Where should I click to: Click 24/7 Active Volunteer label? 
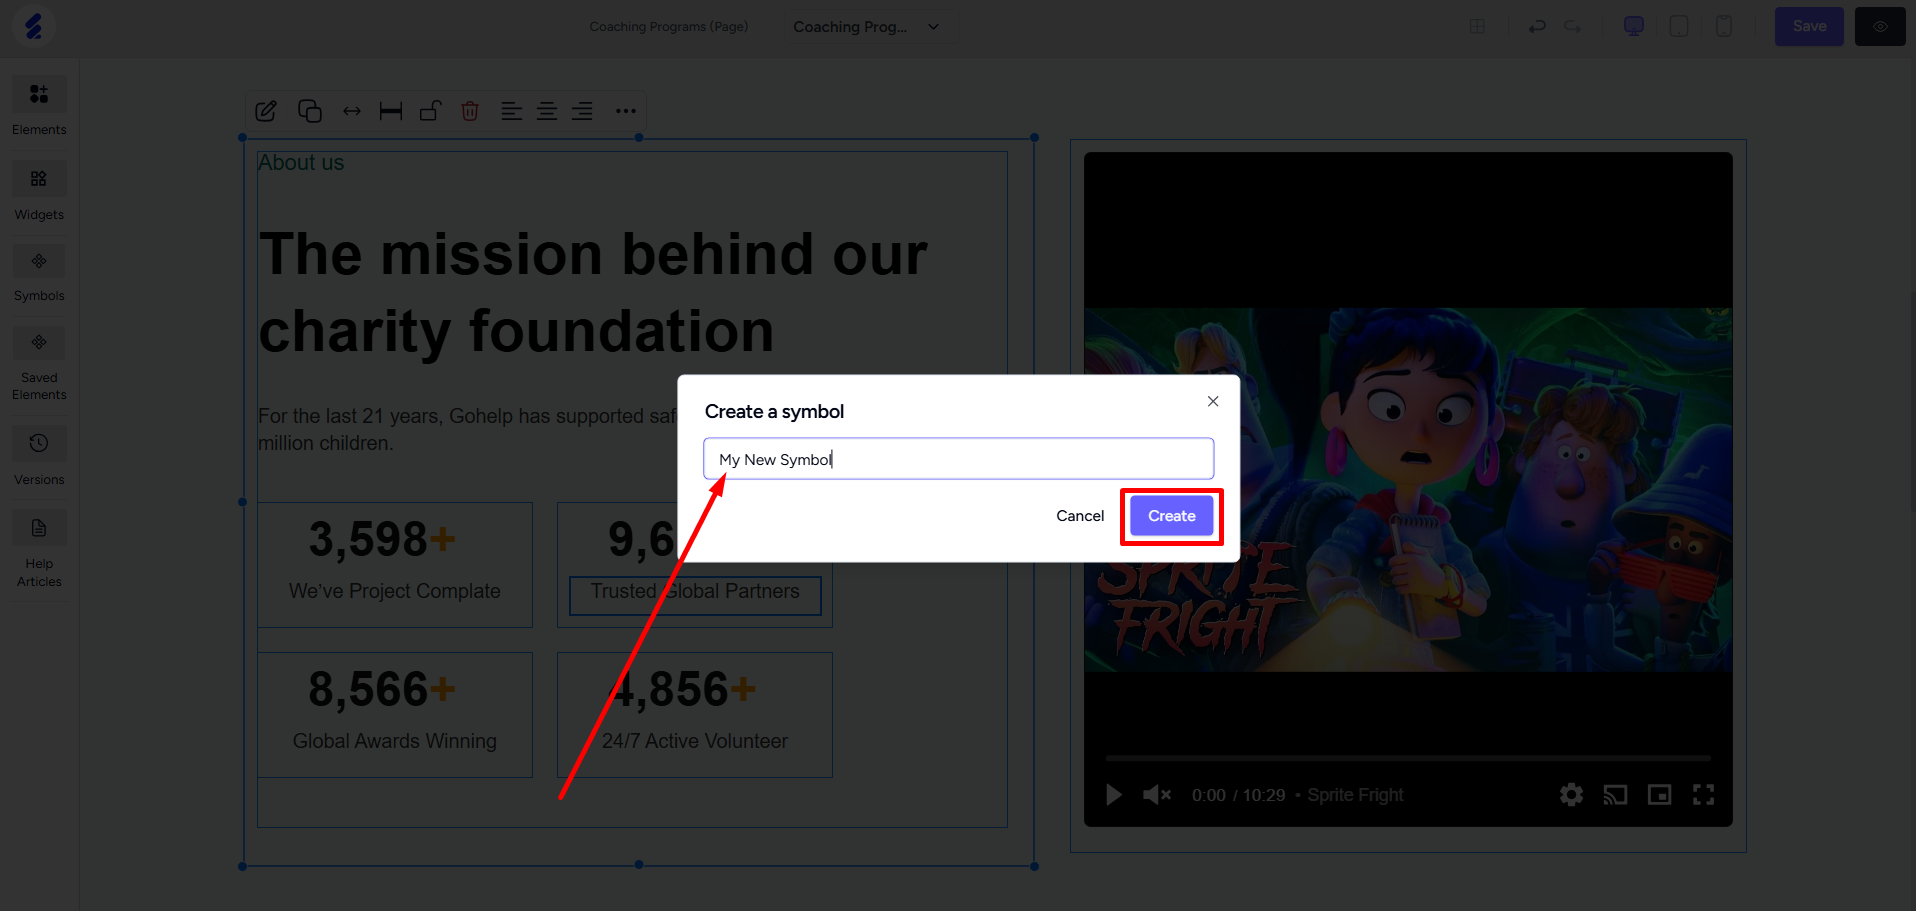click(695, 741)
